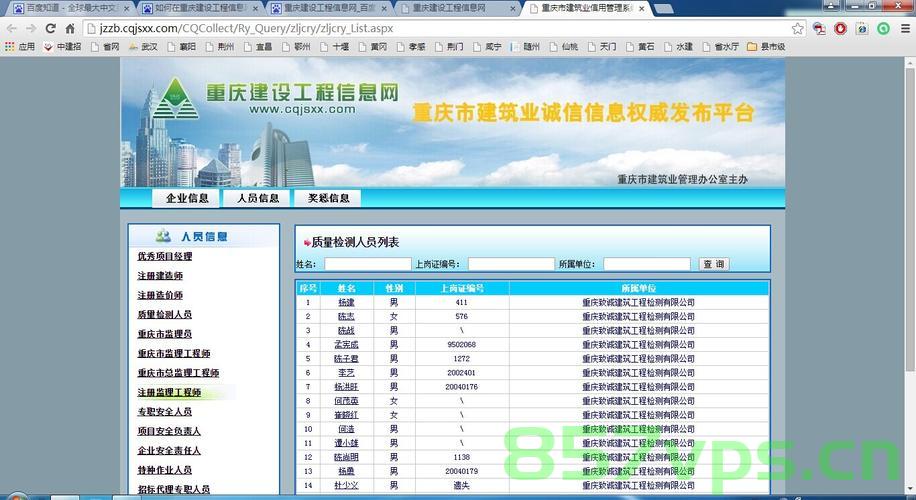Viewport: 916px width, 500px height.
Task: Click the 查询 search button
Action: [714, 264]
